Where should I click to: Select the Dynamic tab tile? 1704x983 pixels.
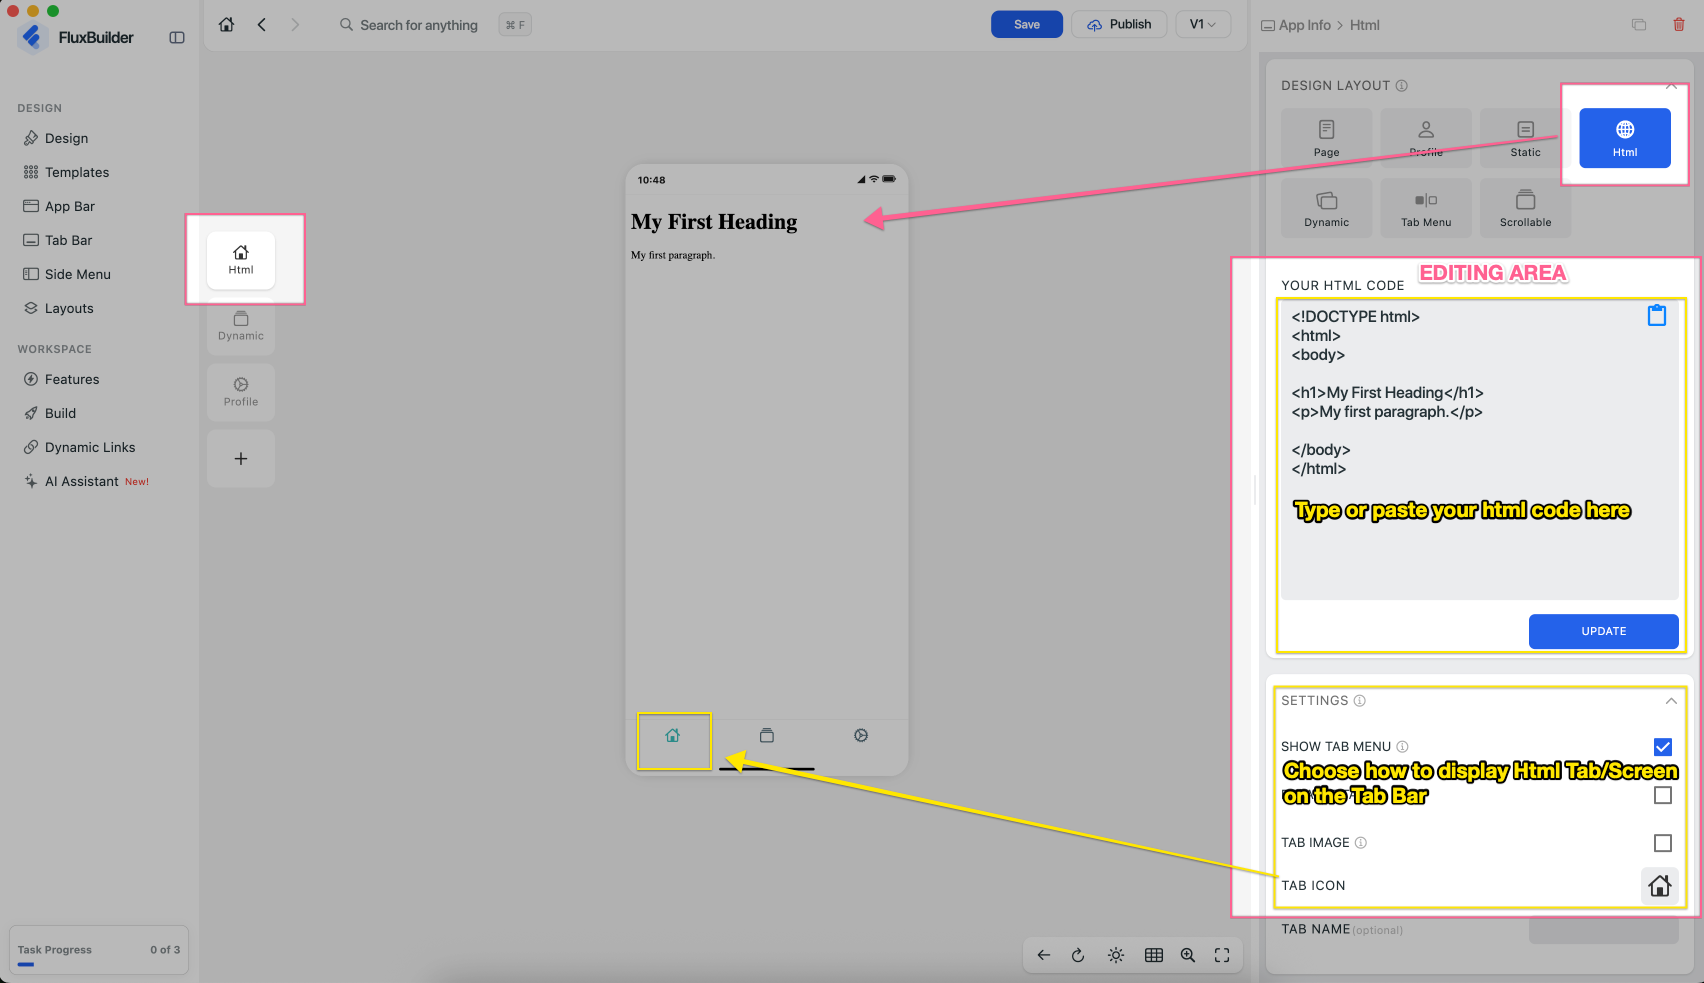tap(241, 326)
